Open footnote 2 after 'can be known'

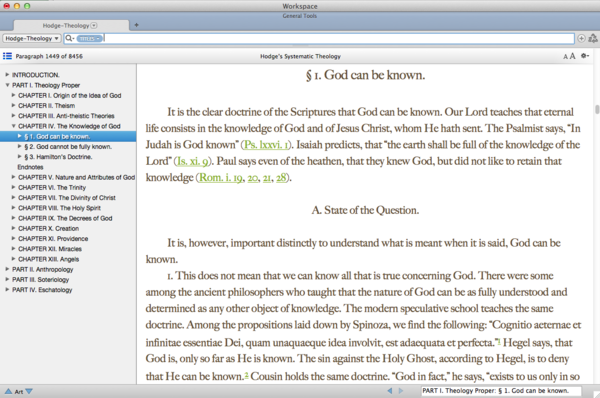point(246,374)
